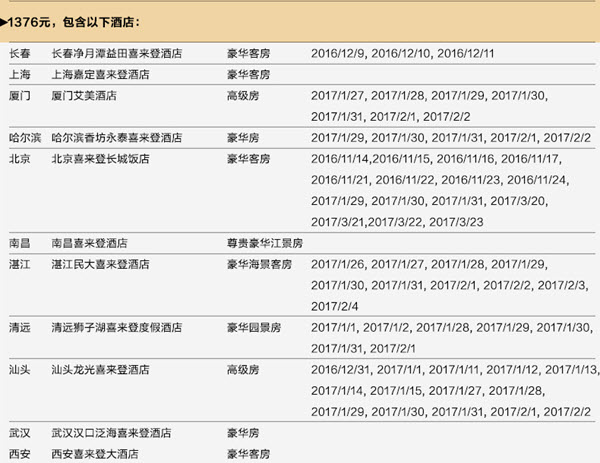Click the last 汕头 date line starting '2017/1/29'
600x463 pixels.
click(x=451, y=411)
